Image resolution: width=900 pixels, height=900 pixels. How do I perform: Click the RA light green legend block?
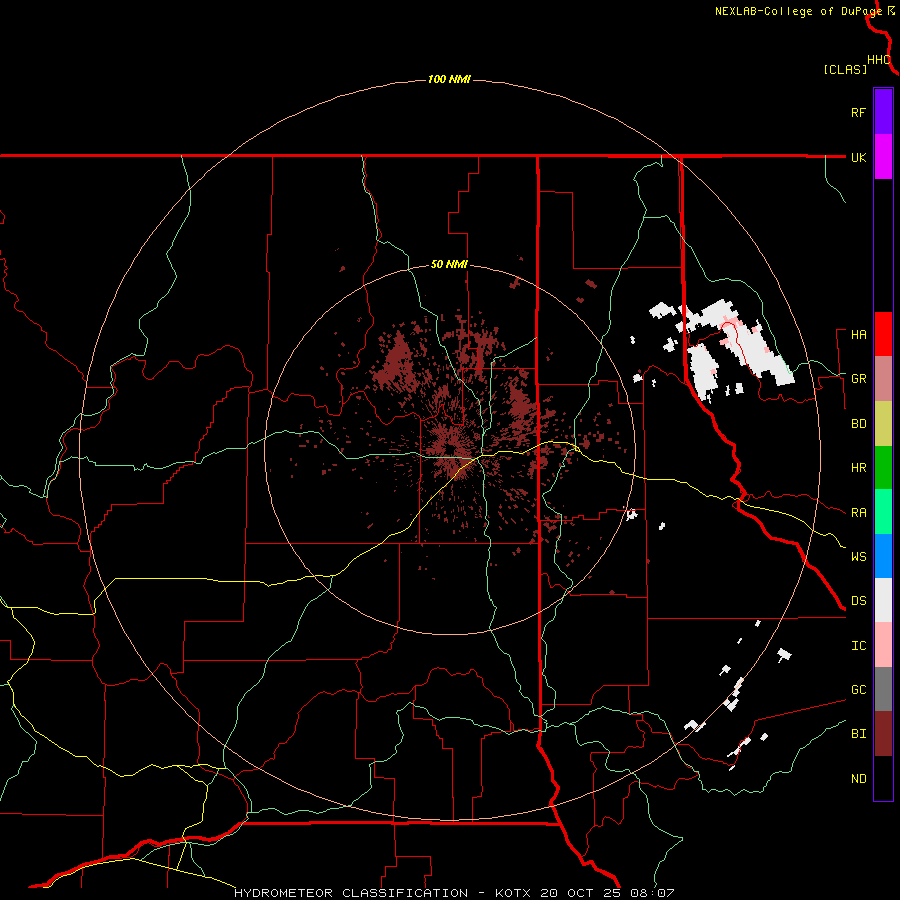point(883,512)
